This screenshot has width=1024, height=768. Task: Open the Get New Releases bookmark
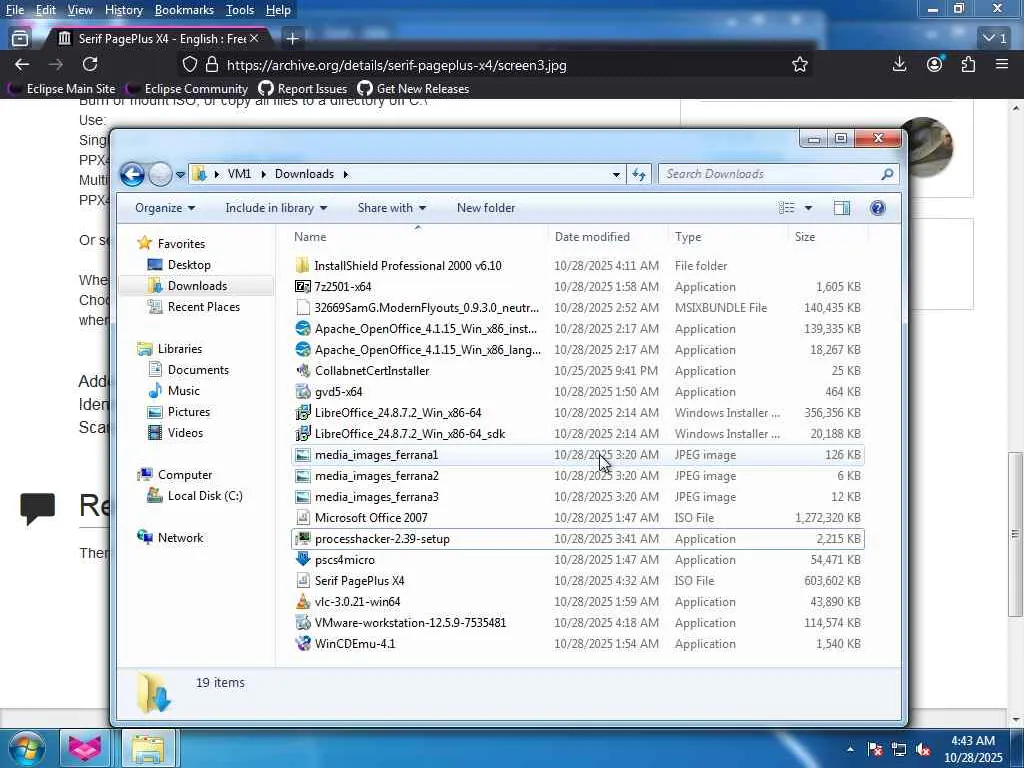coord(413,89)
